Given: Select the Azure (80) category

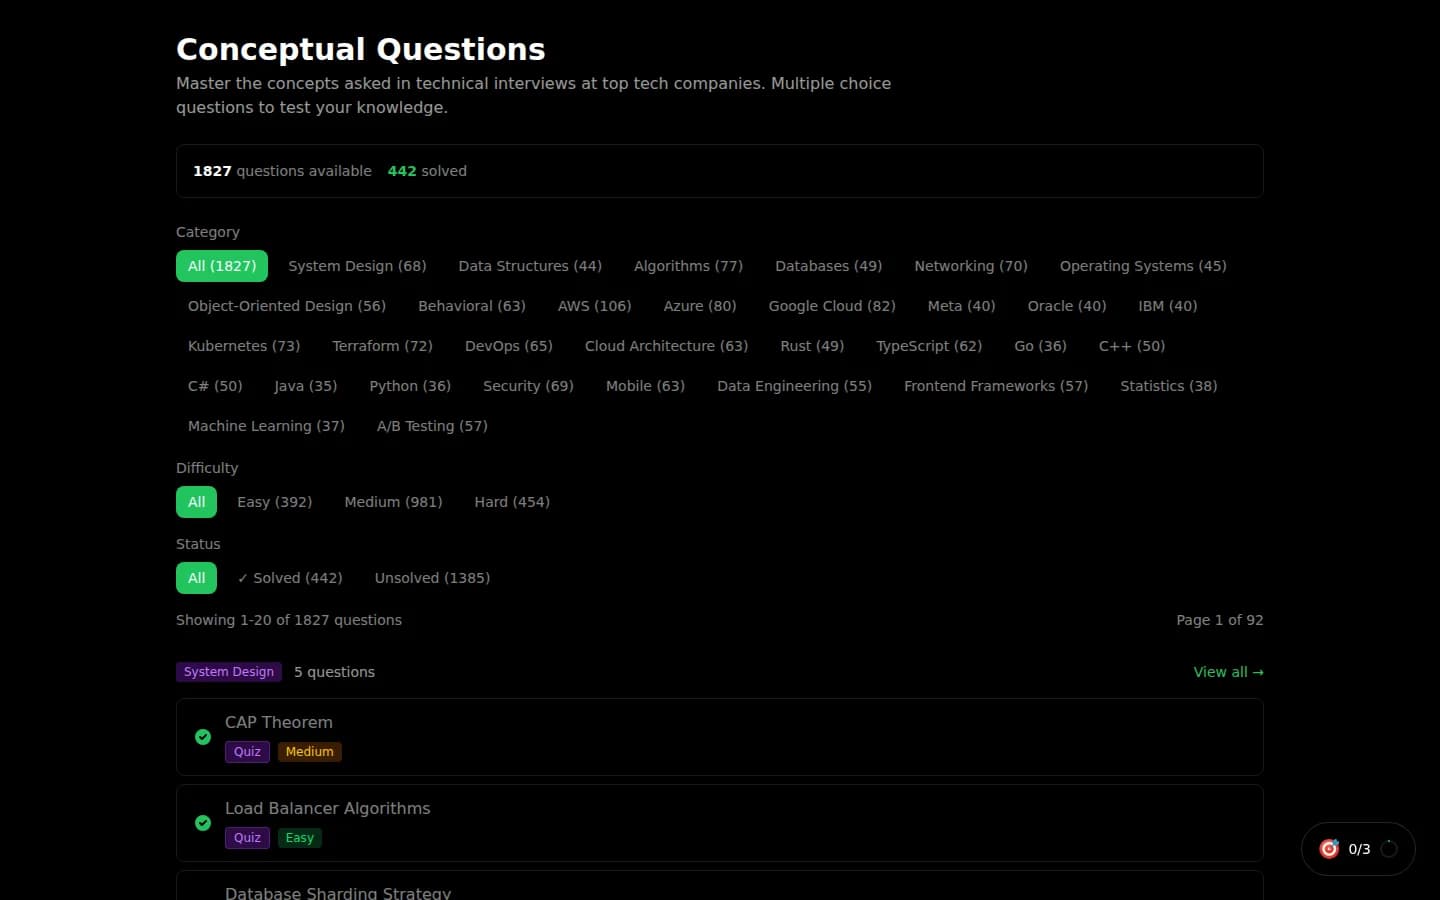Looking at the screenshot, I should coord(700,306).
